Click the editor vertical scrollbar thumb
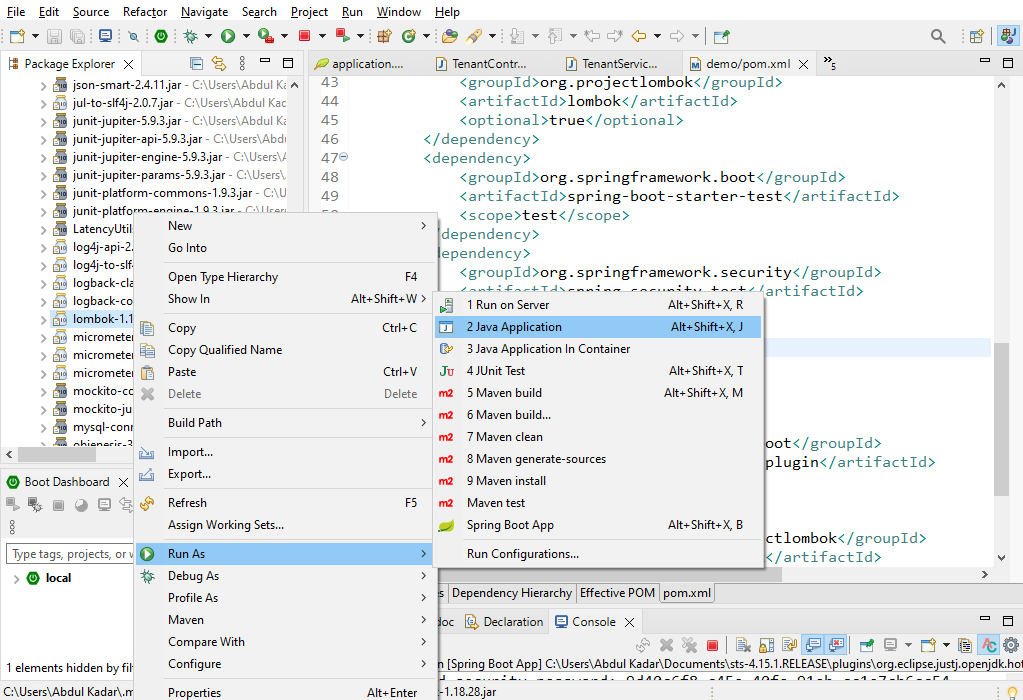1023x700 pixels. [x=1001, y=419]
